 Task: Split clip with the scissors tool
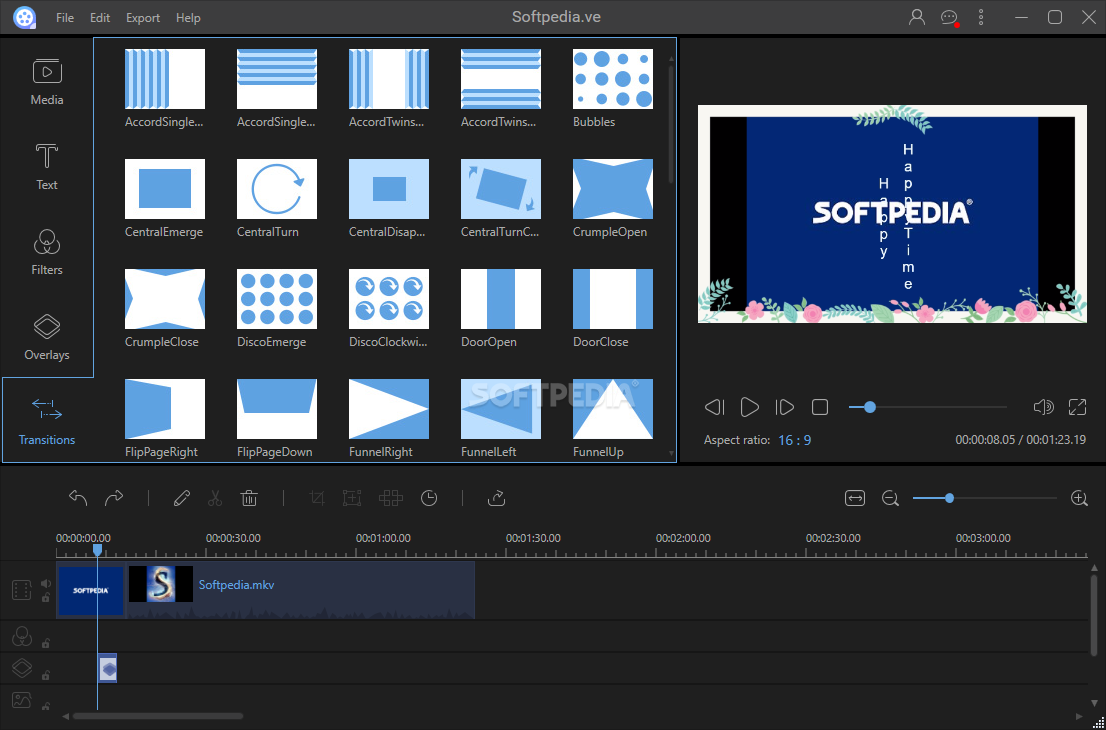tap(215, 498)
